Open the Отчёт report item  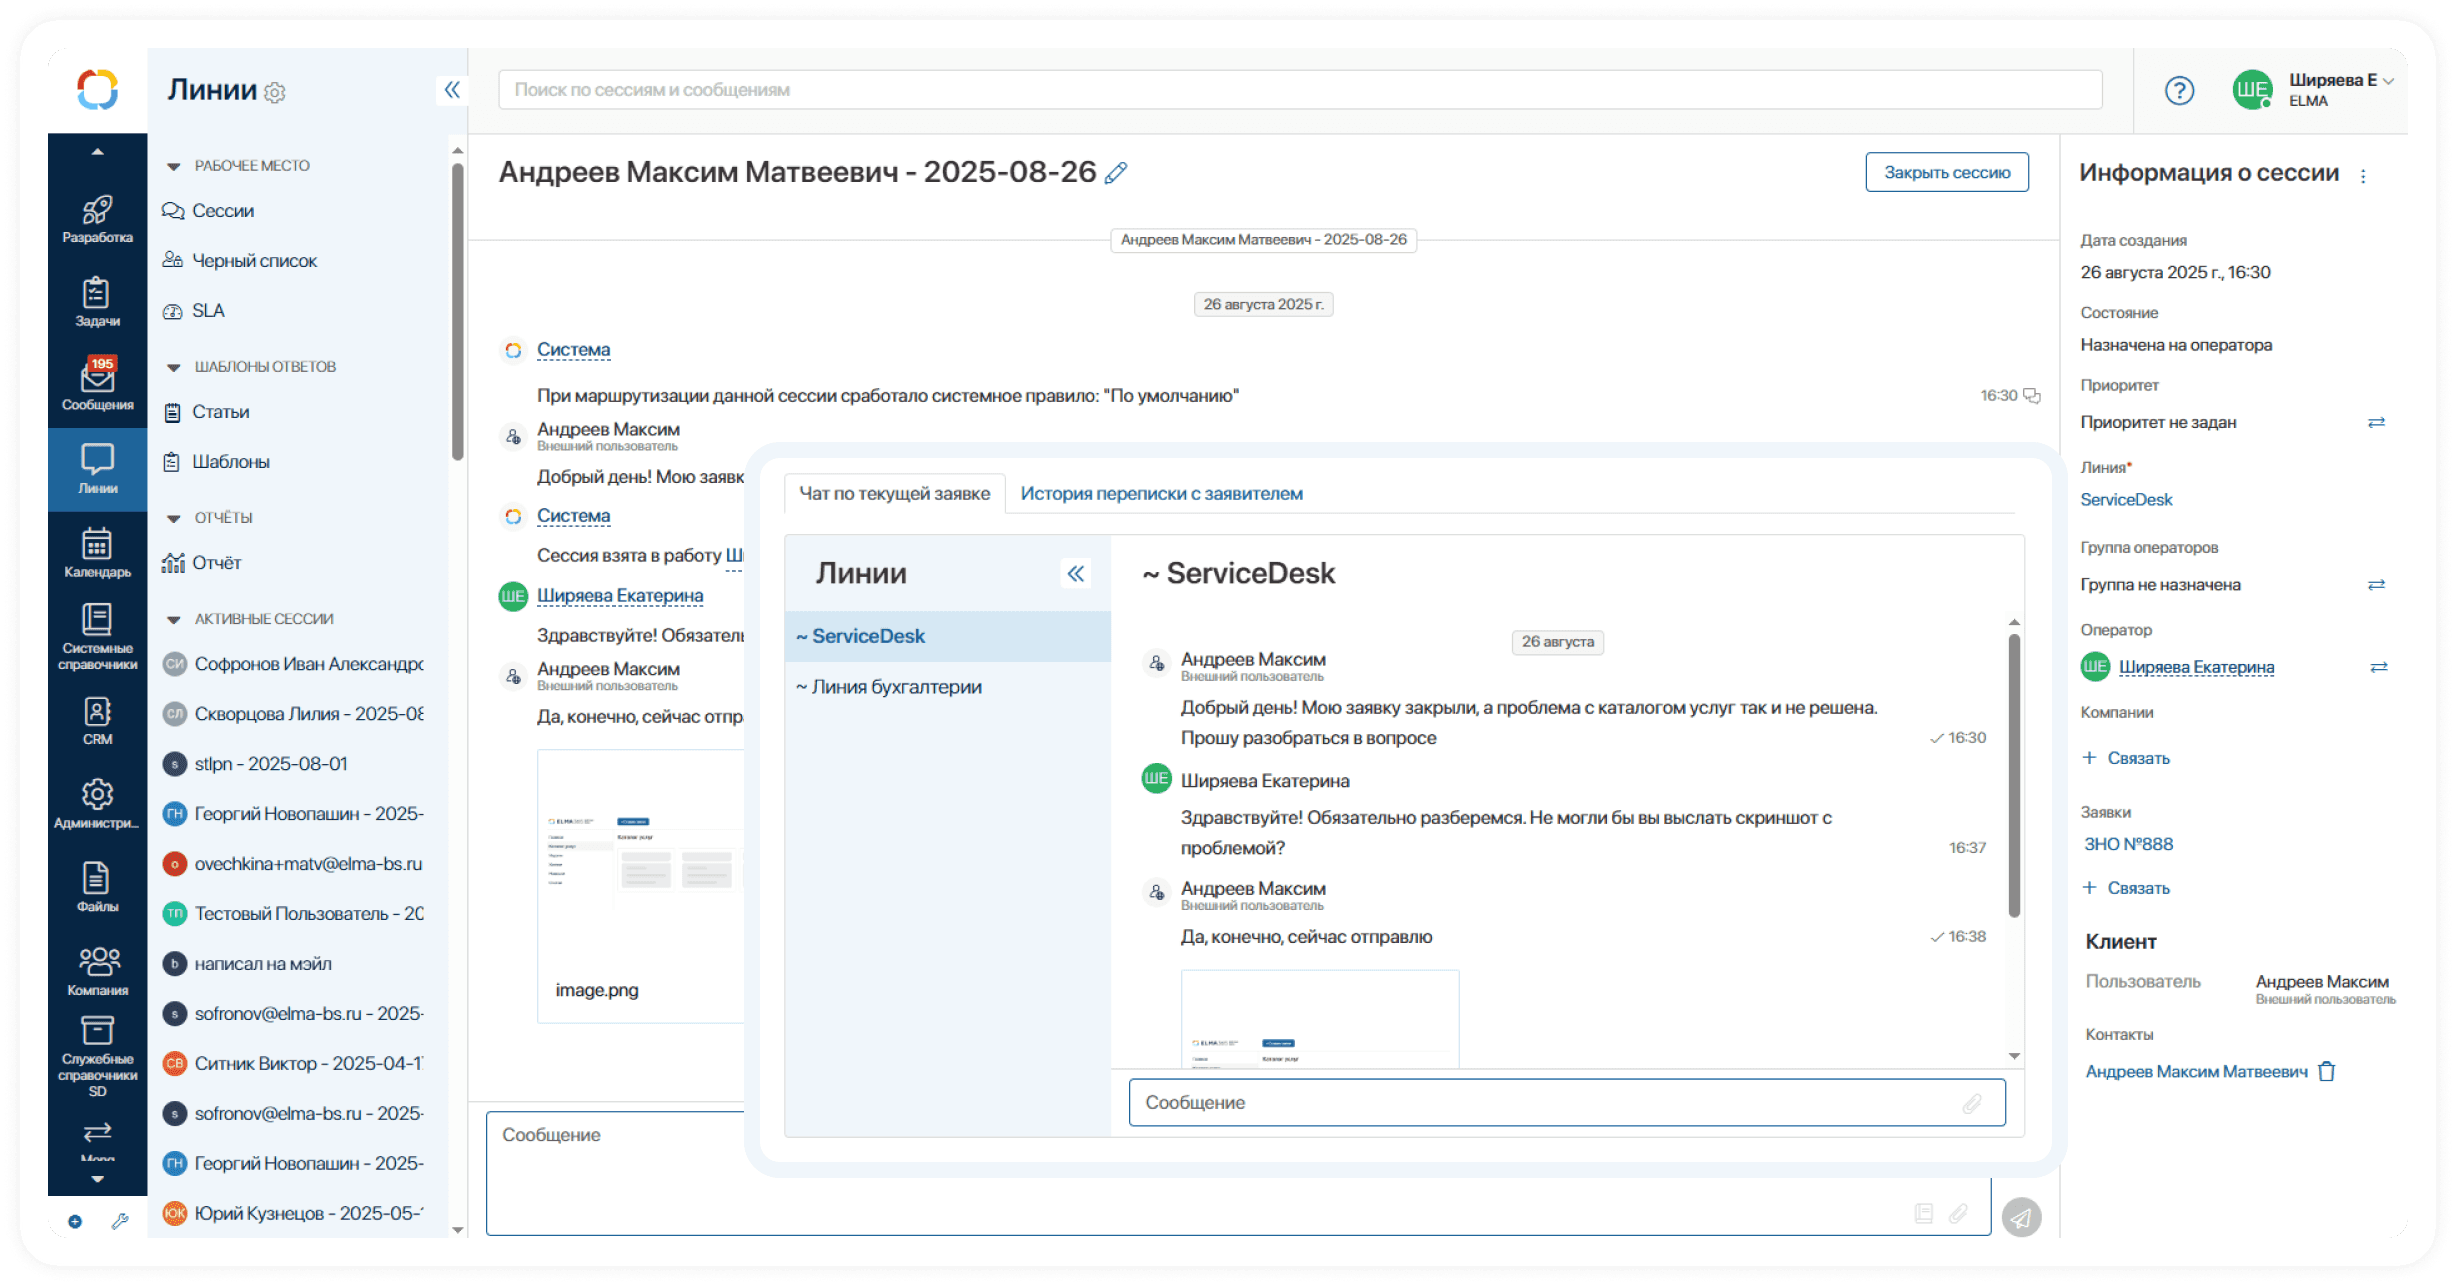tap(202, 563)
